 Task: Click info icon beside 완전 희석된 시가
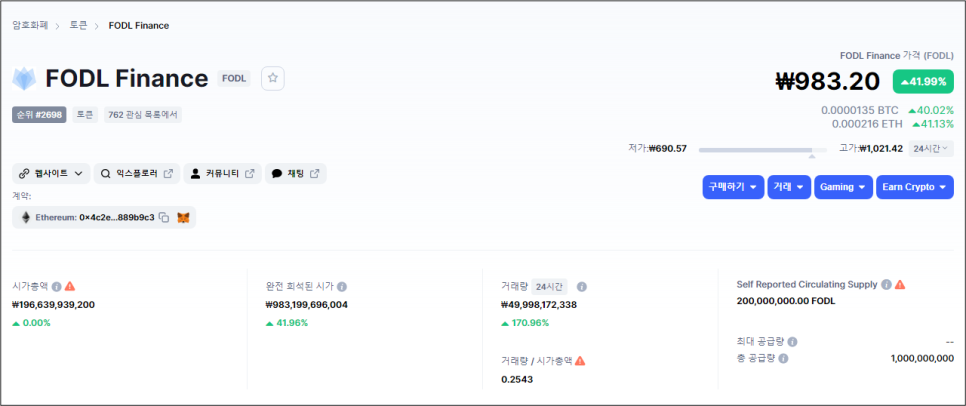(x=342, y=286)
